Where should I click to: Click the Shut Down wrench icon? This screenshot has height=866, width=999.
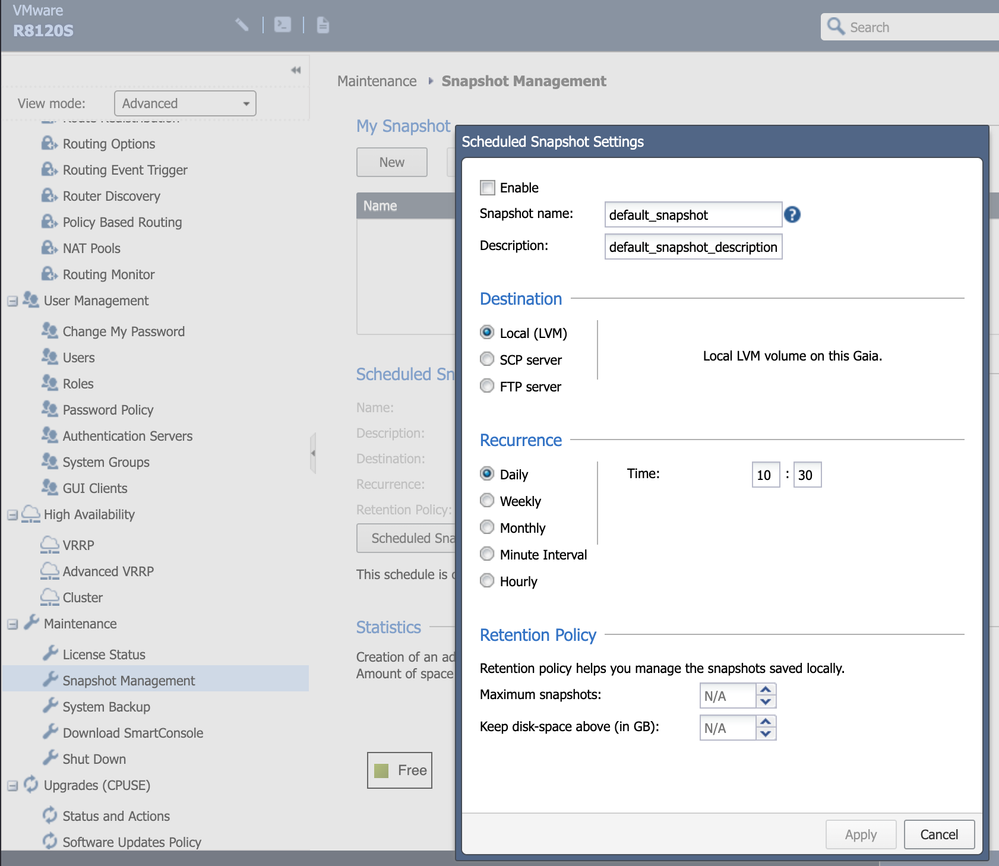(50, 758)
